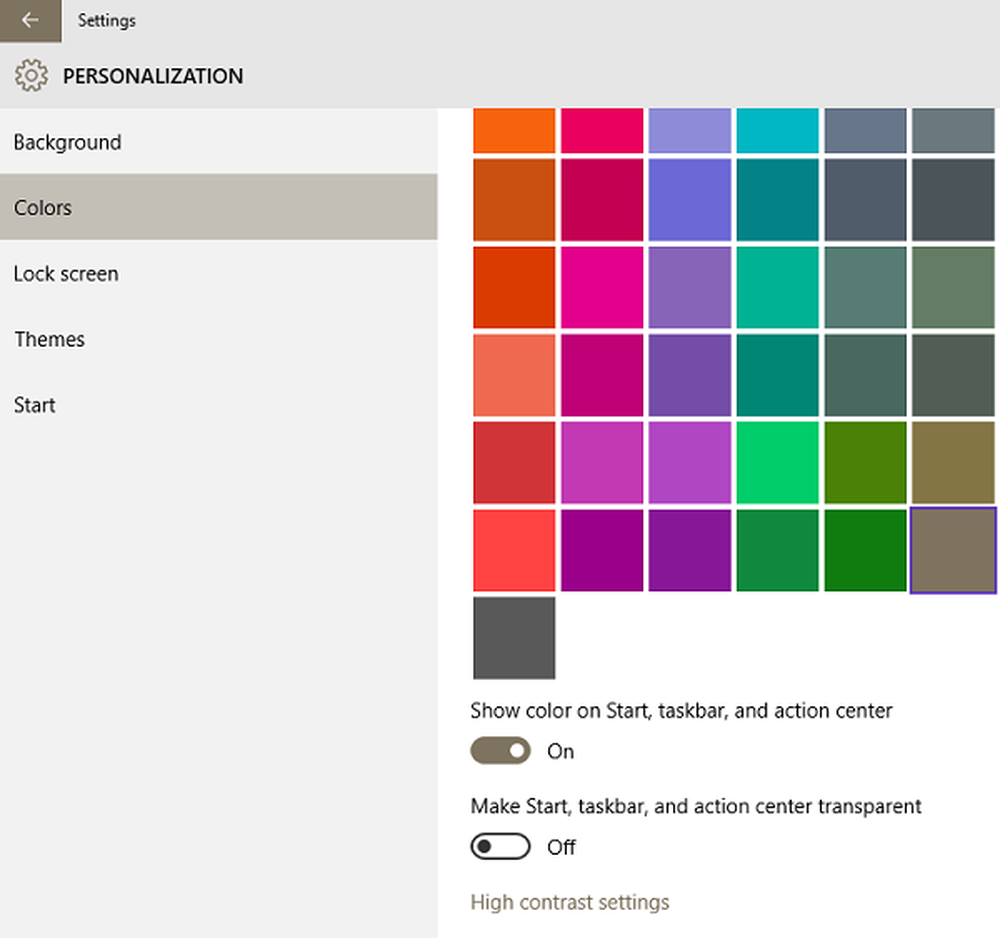Select the hot pink magenta swatch

pyautogui.click(x=602, y=288)
